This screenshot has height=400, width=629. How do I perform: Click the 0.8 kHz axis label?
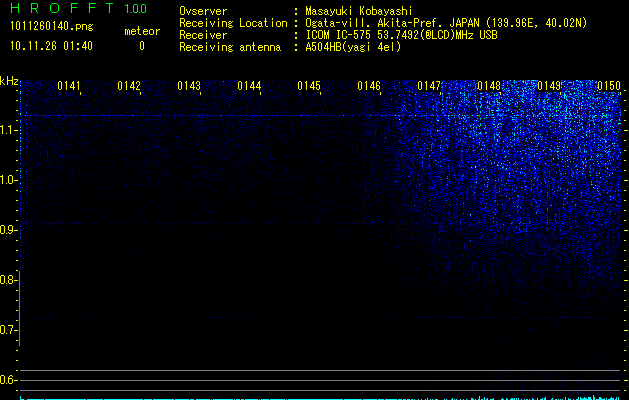(8, 280)
